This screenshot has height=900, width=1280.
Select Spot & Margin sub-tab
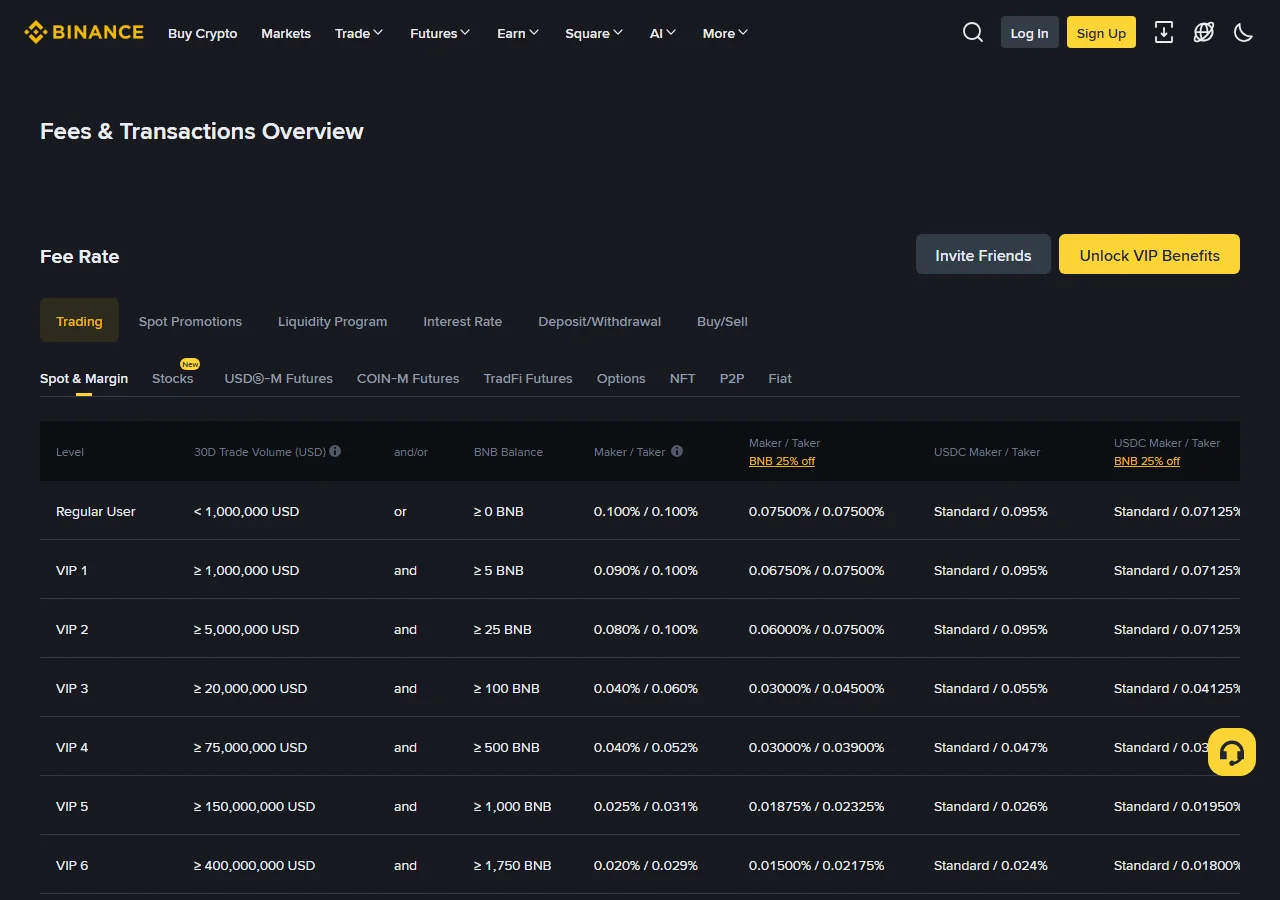(84, 378)
